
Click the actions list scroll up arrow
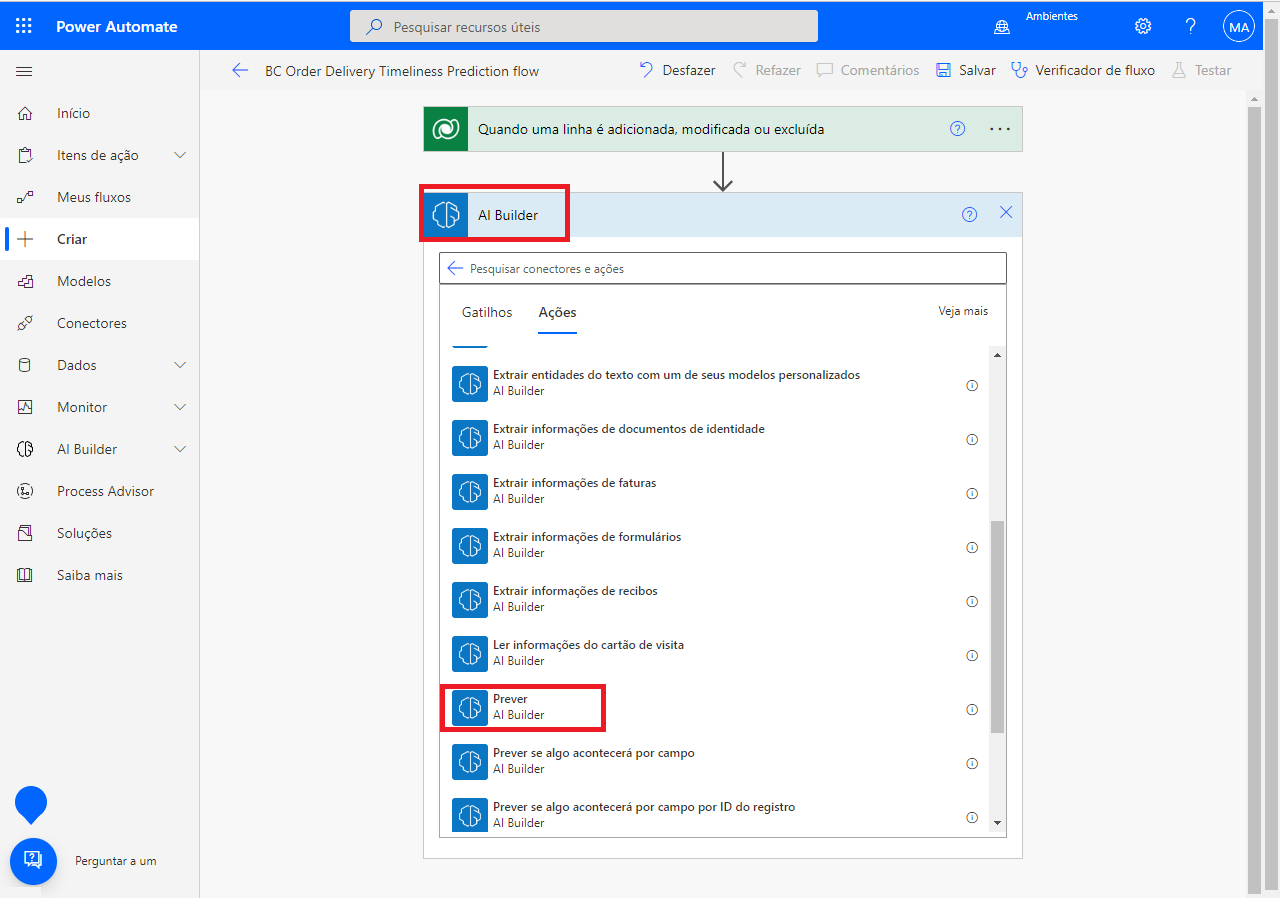pos(997,355)
